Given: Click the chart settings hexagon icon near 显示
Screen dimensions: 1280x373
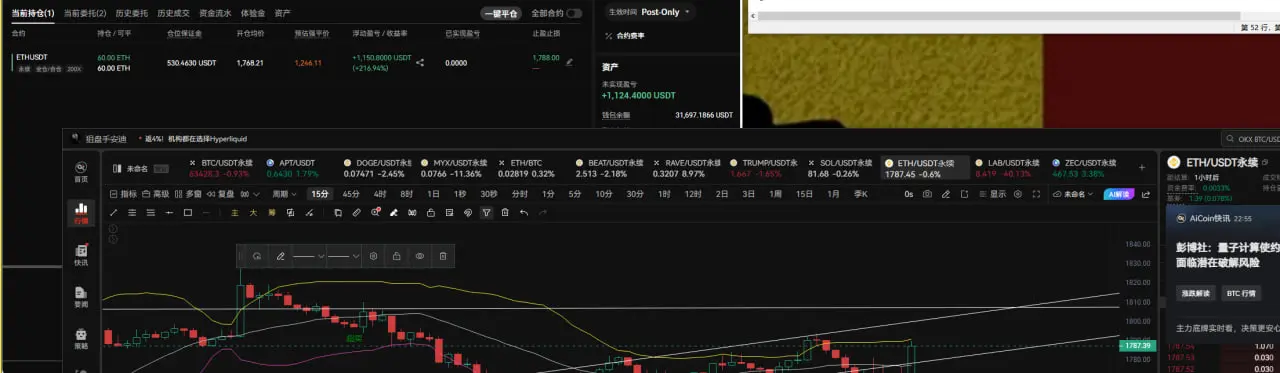Looking at the screenshot, I should (1018, 194).
